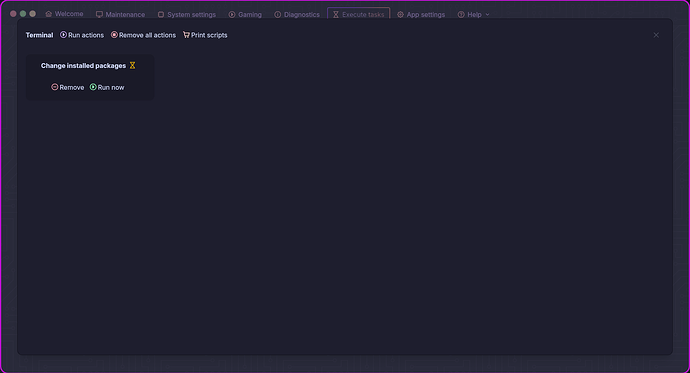Remove the Change installed packages task
The image size is (690, 373).
pyautogui.click(x=68, y=87)
